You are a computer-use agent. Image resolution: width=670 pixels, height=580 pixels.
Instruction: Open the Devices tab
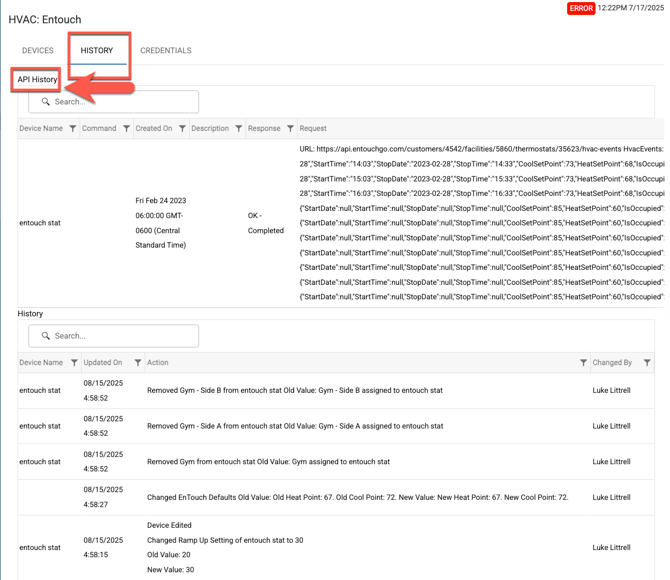pos(38,50)
